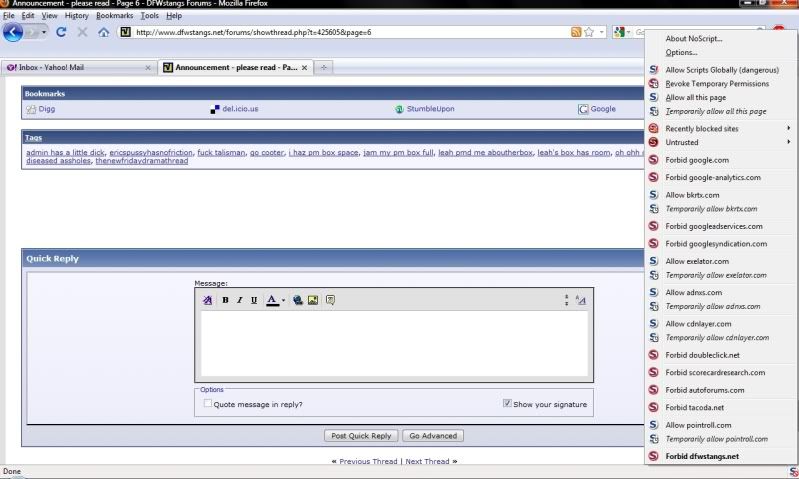Click the browser Back button
799x479 pixels.
(13, 32)
